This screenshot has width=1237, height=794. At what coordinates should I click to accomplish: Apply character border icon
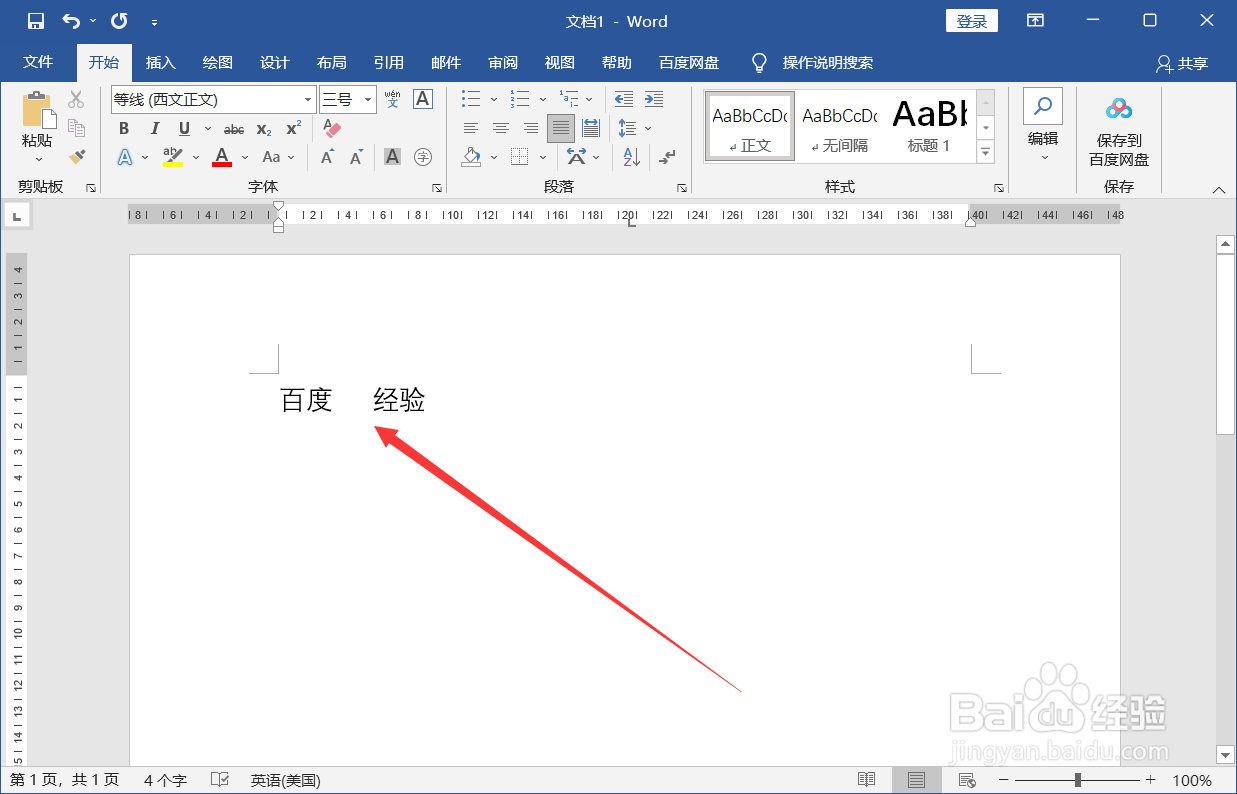pyautogui.click(x=423, y=99)
